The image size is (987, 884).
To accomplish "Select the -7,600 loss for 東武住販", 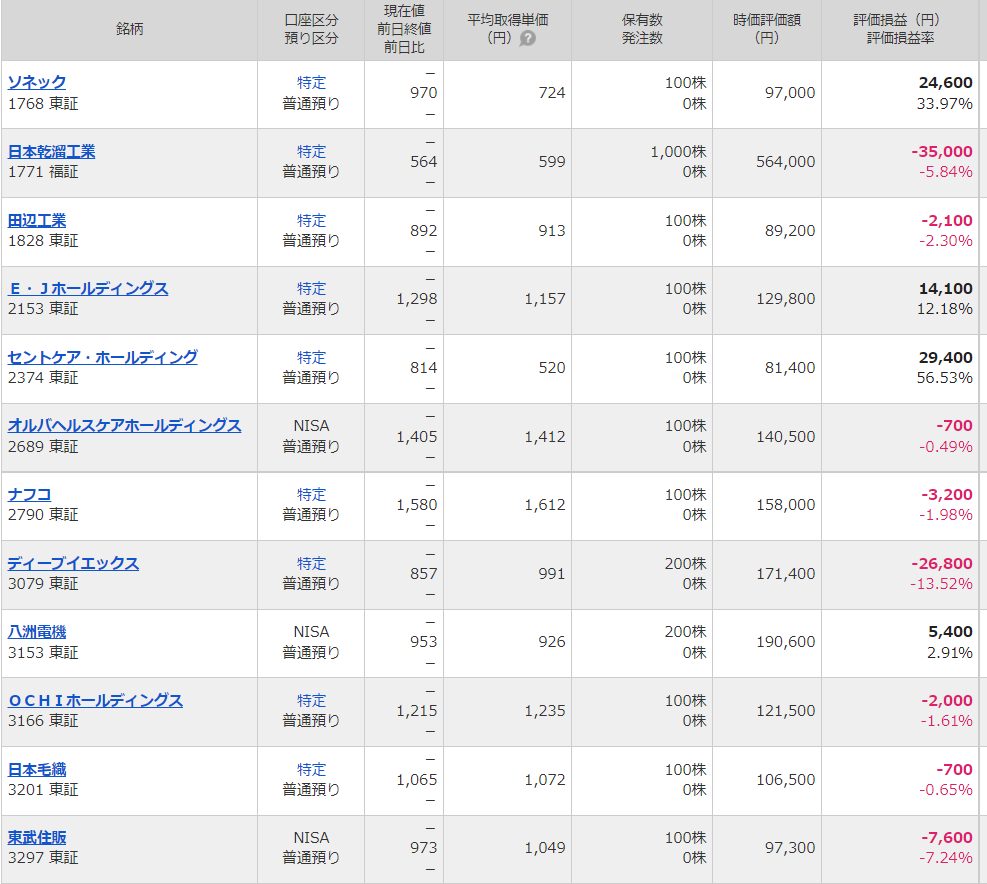I will coord(947,837).
